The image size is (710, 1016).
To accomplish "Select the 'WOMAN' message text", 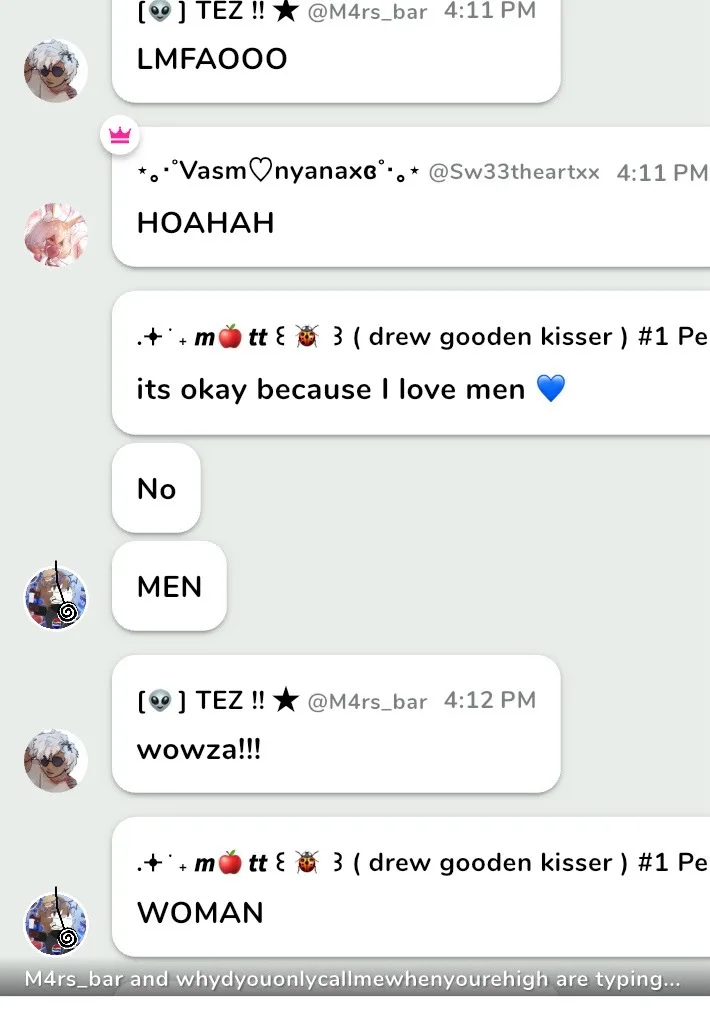I will point(200,912).
